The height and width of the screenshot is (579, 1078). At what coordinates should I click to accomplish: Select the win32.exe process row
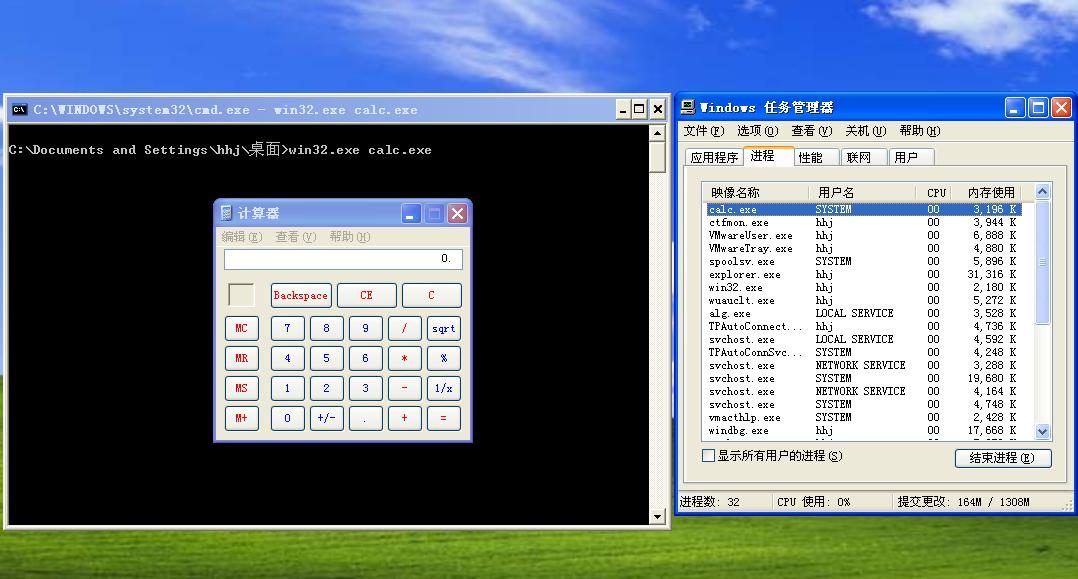[864, 287]
